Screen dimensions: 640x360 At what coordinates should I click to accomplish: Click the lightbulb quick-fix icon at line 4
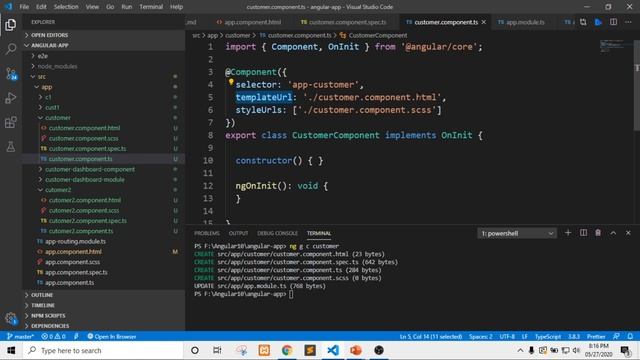(231, 82)
